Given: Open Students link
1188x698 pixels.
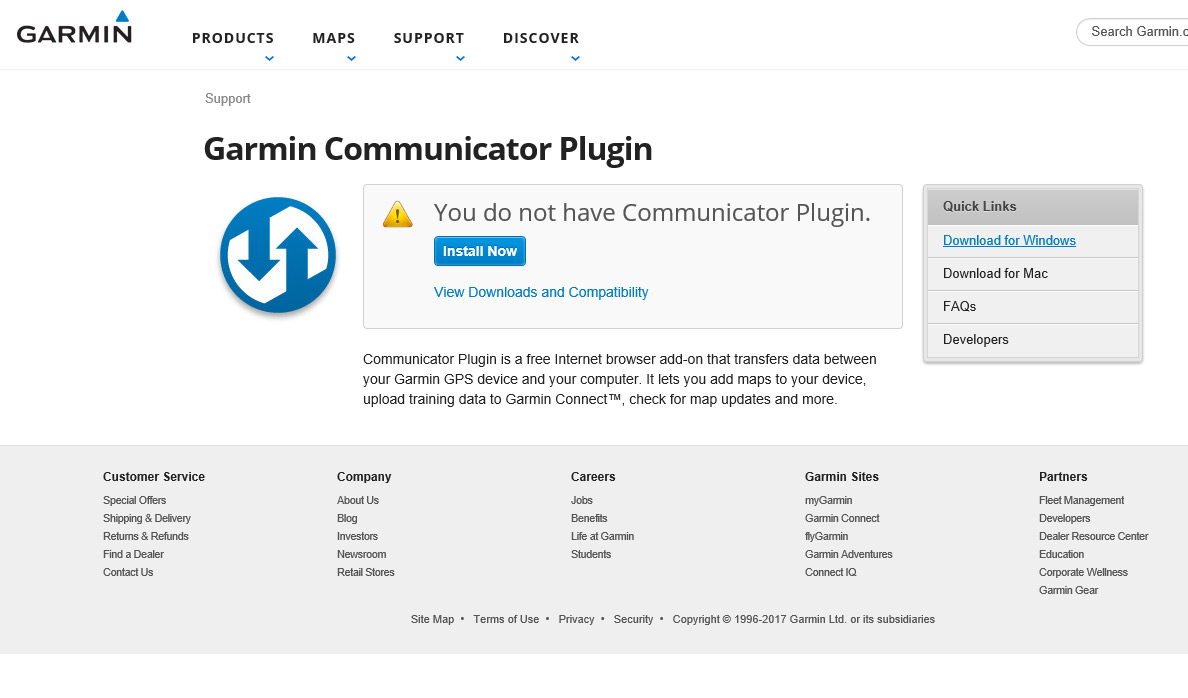Looking at the screenshot, I should tap(591, 555).
